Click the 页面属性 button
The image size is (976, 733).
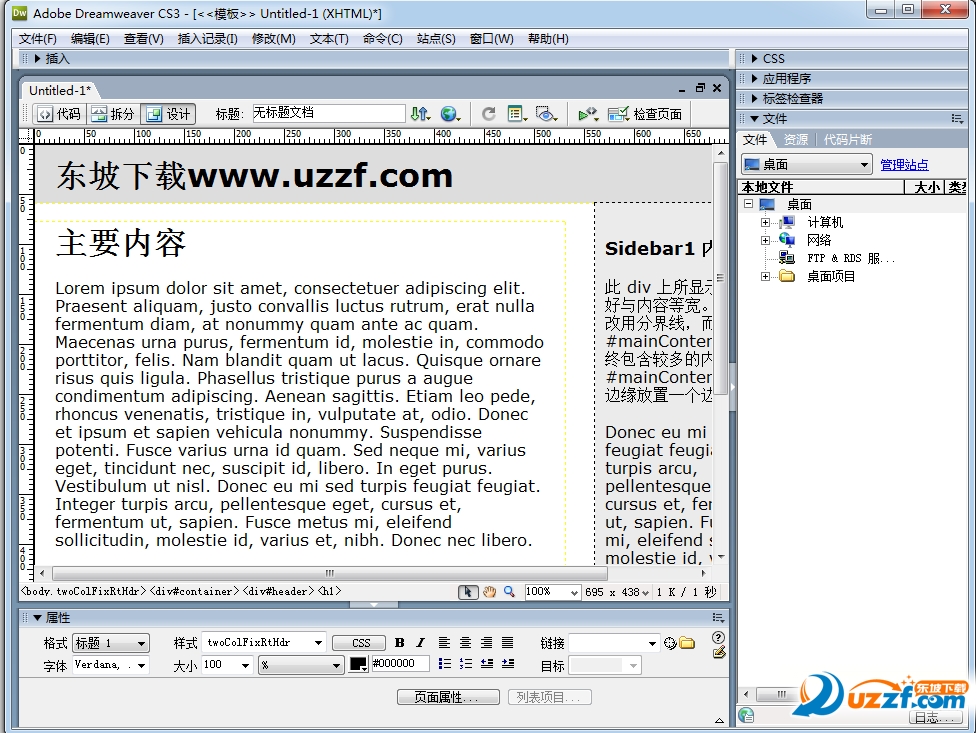(448, 697)
